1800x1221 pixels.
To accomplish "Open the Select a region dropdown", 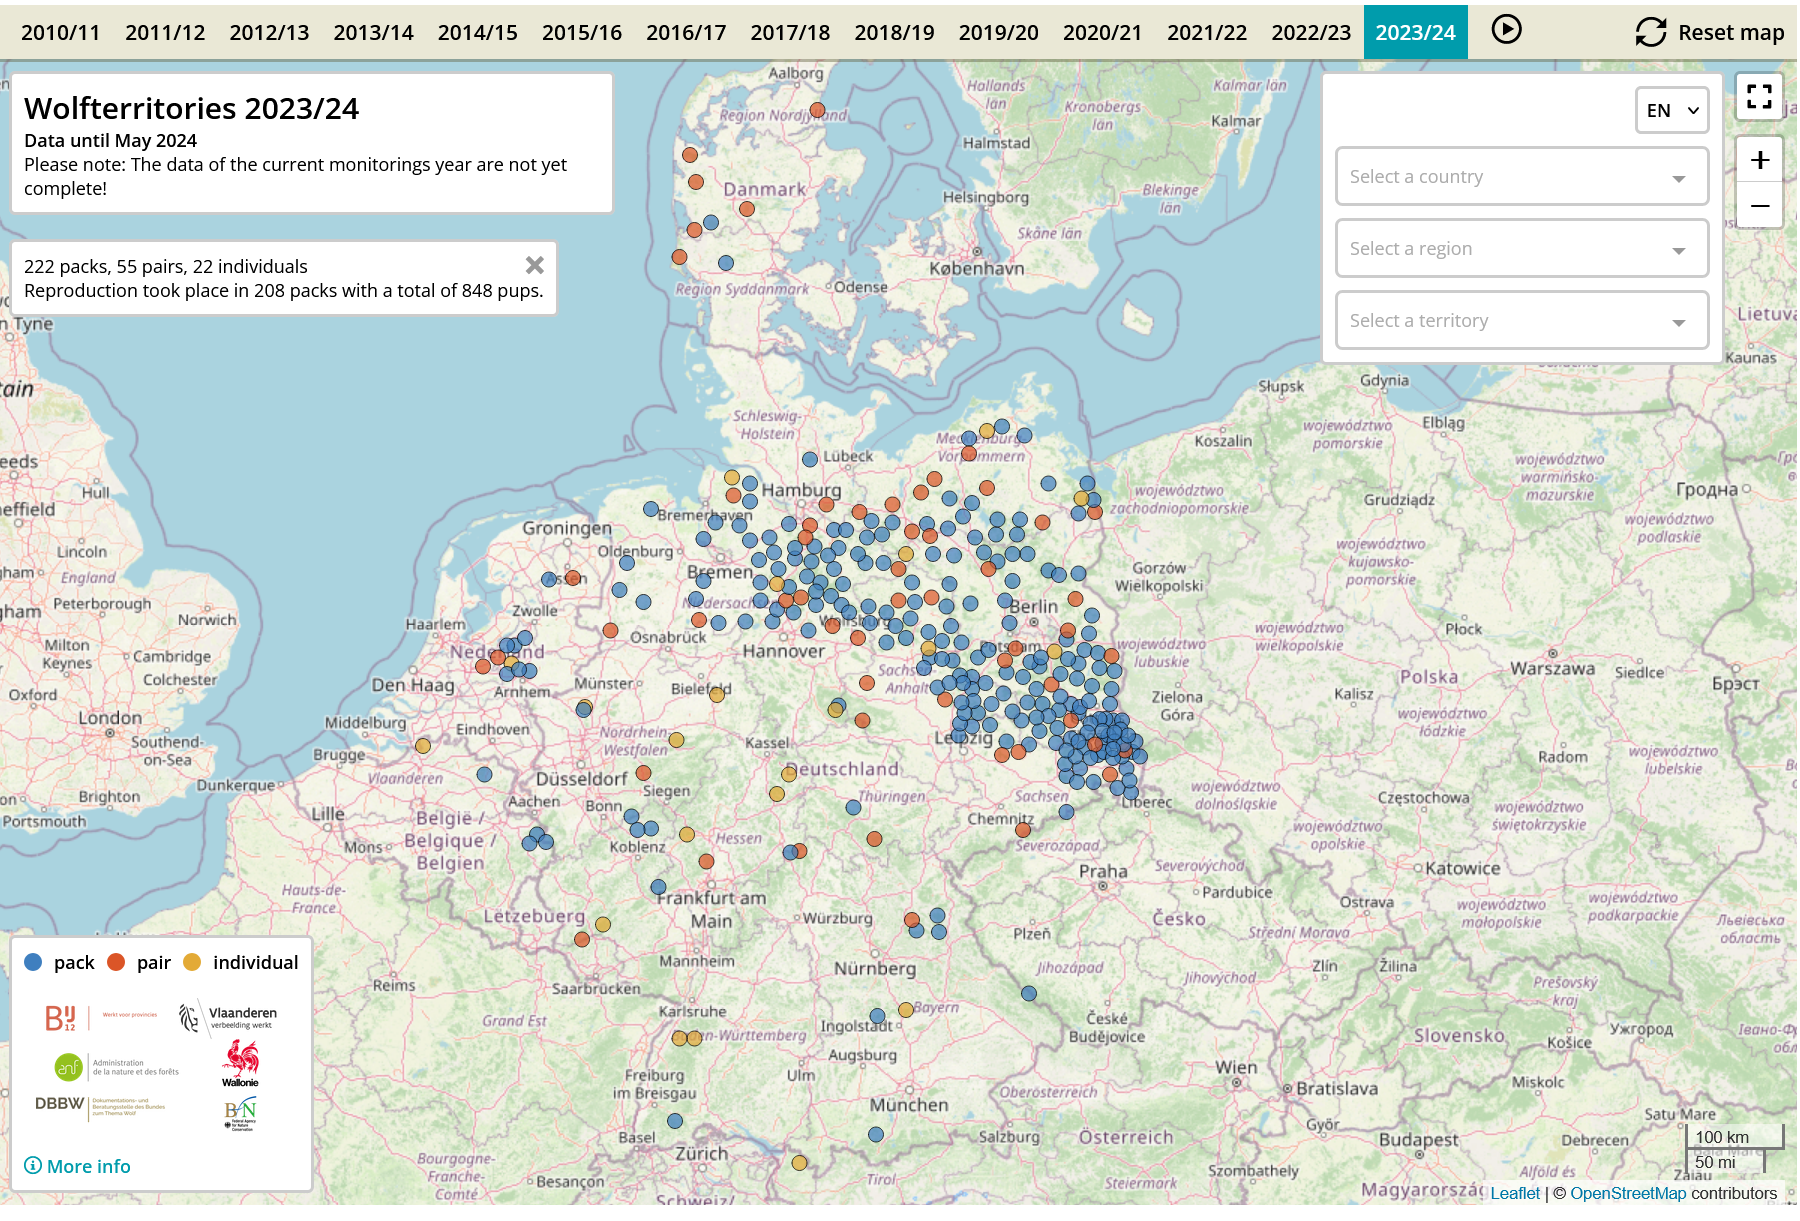I will pyautogui.click(x=1521, y=248).
